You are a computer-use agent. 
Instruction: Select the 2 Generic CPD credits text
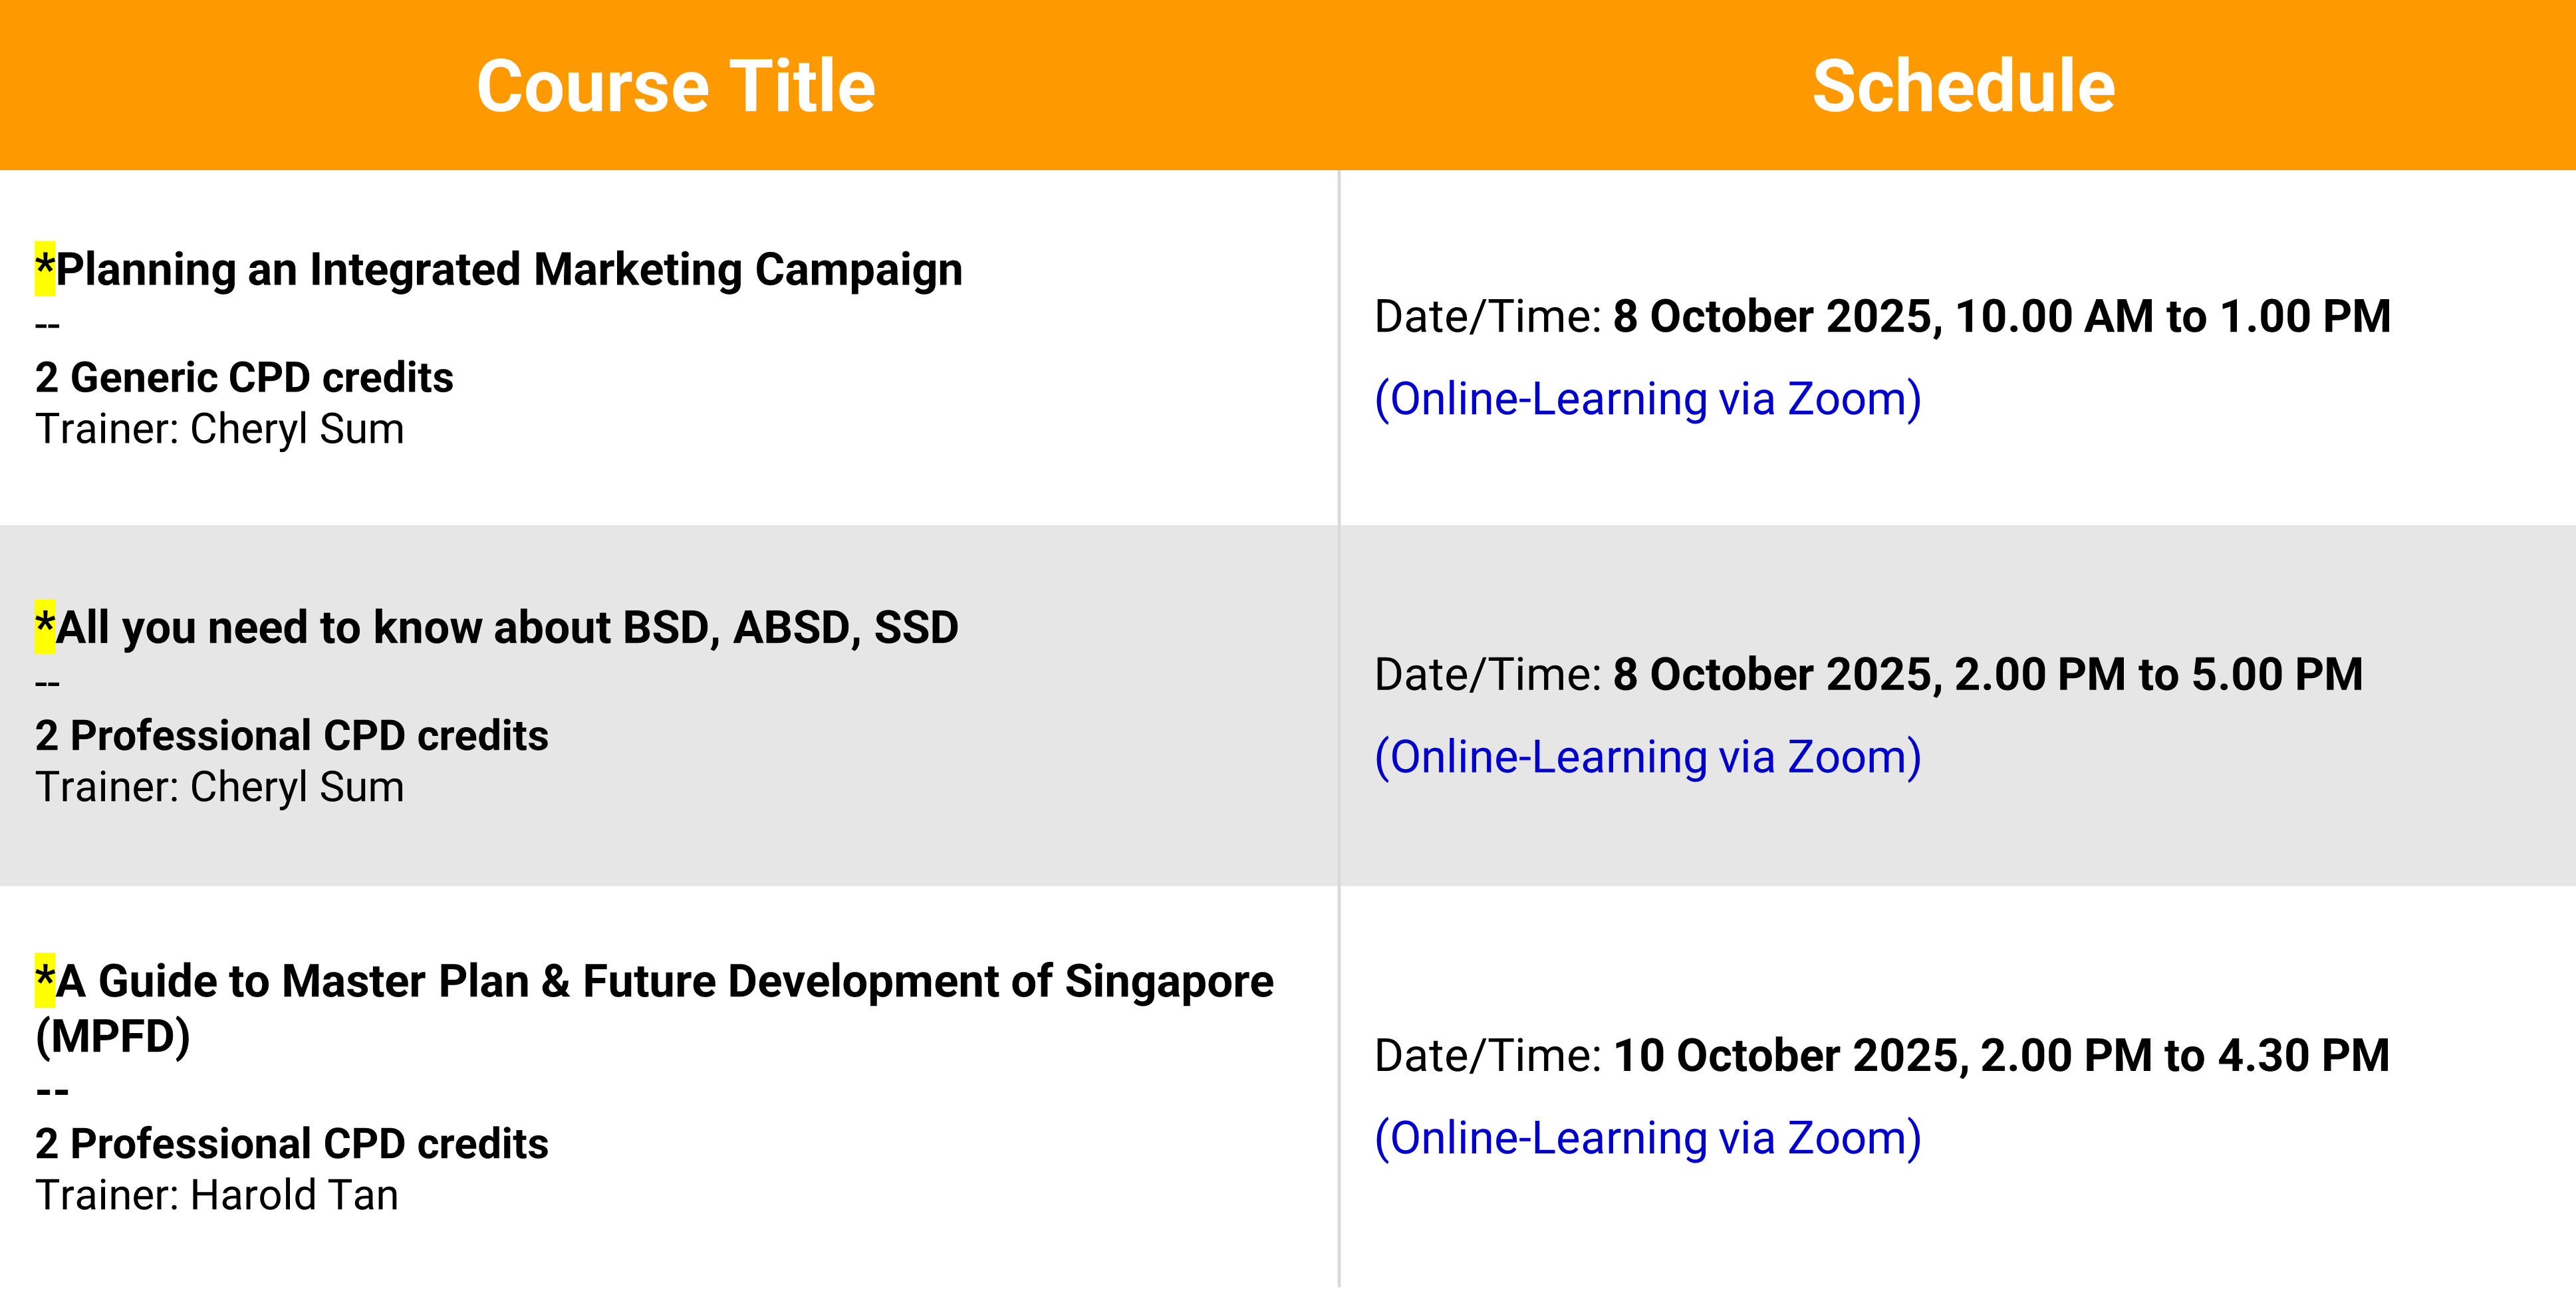tap(244, 378)
